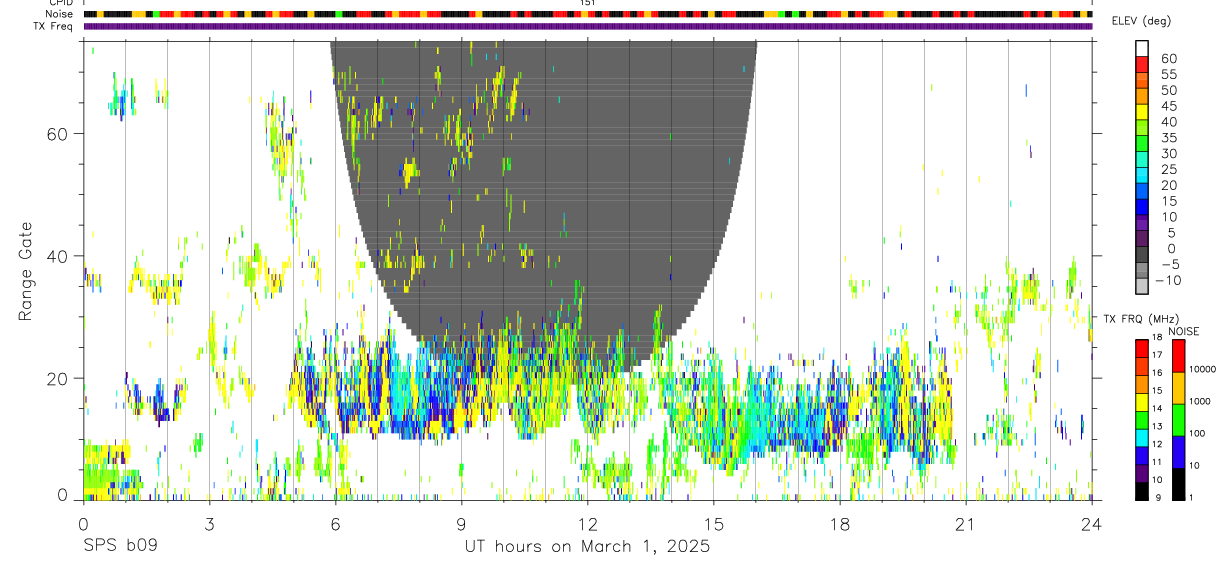Click the '18' tick on the UT hours axis

point(840,523)
